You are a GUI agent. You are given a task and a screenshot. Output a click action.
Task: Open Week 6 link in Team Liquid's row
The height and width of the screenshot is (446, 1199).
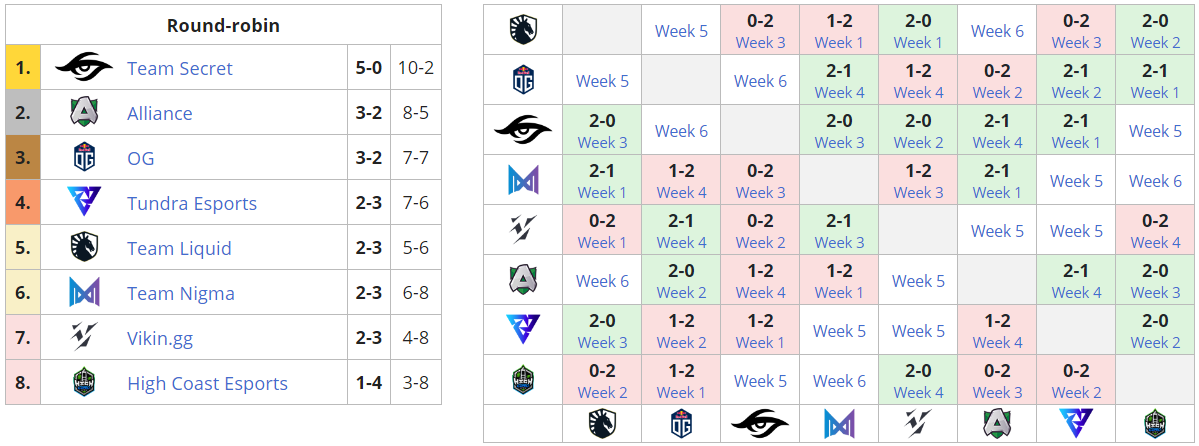pos(997,31)
